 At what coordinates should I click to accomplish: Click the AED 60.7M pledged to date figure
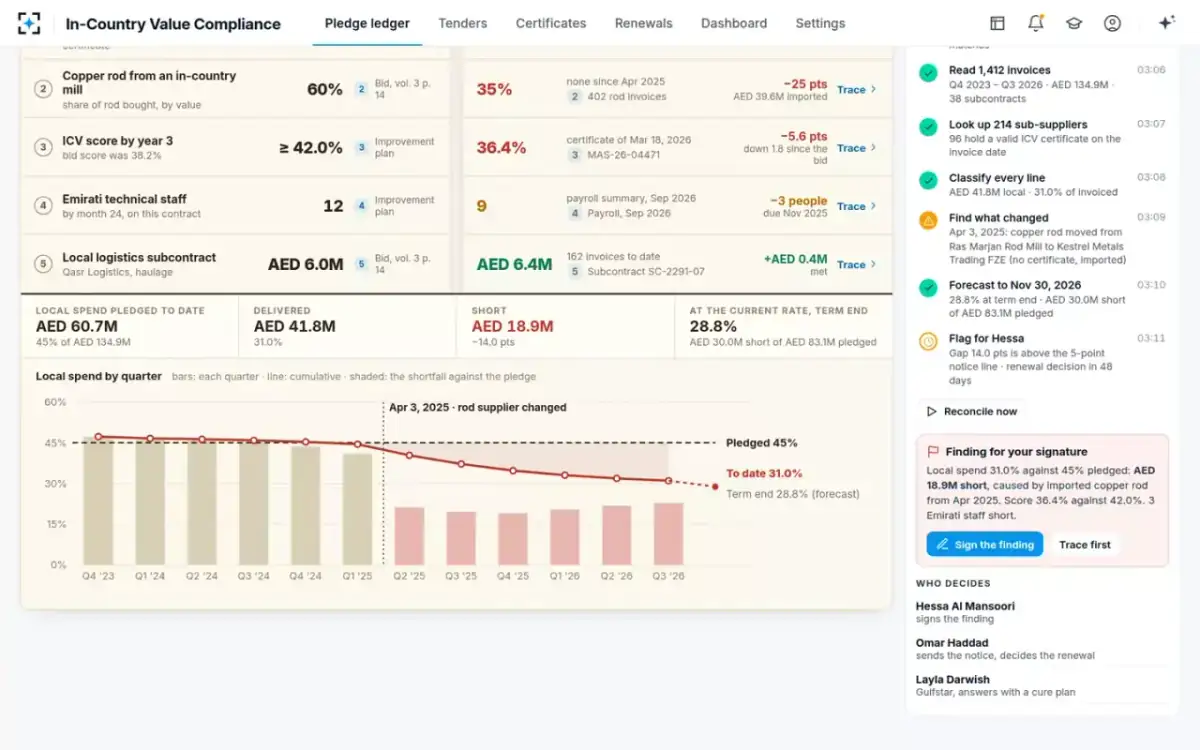tap(77, 326)
